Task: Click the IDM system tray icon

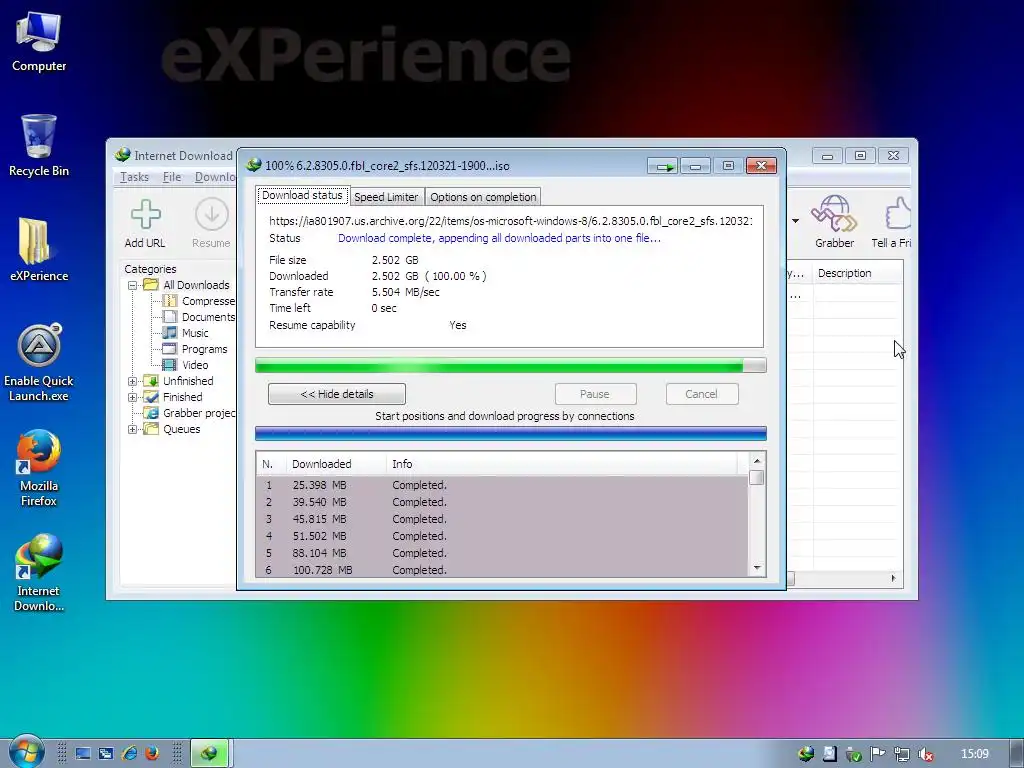Action: pos(806,754)
